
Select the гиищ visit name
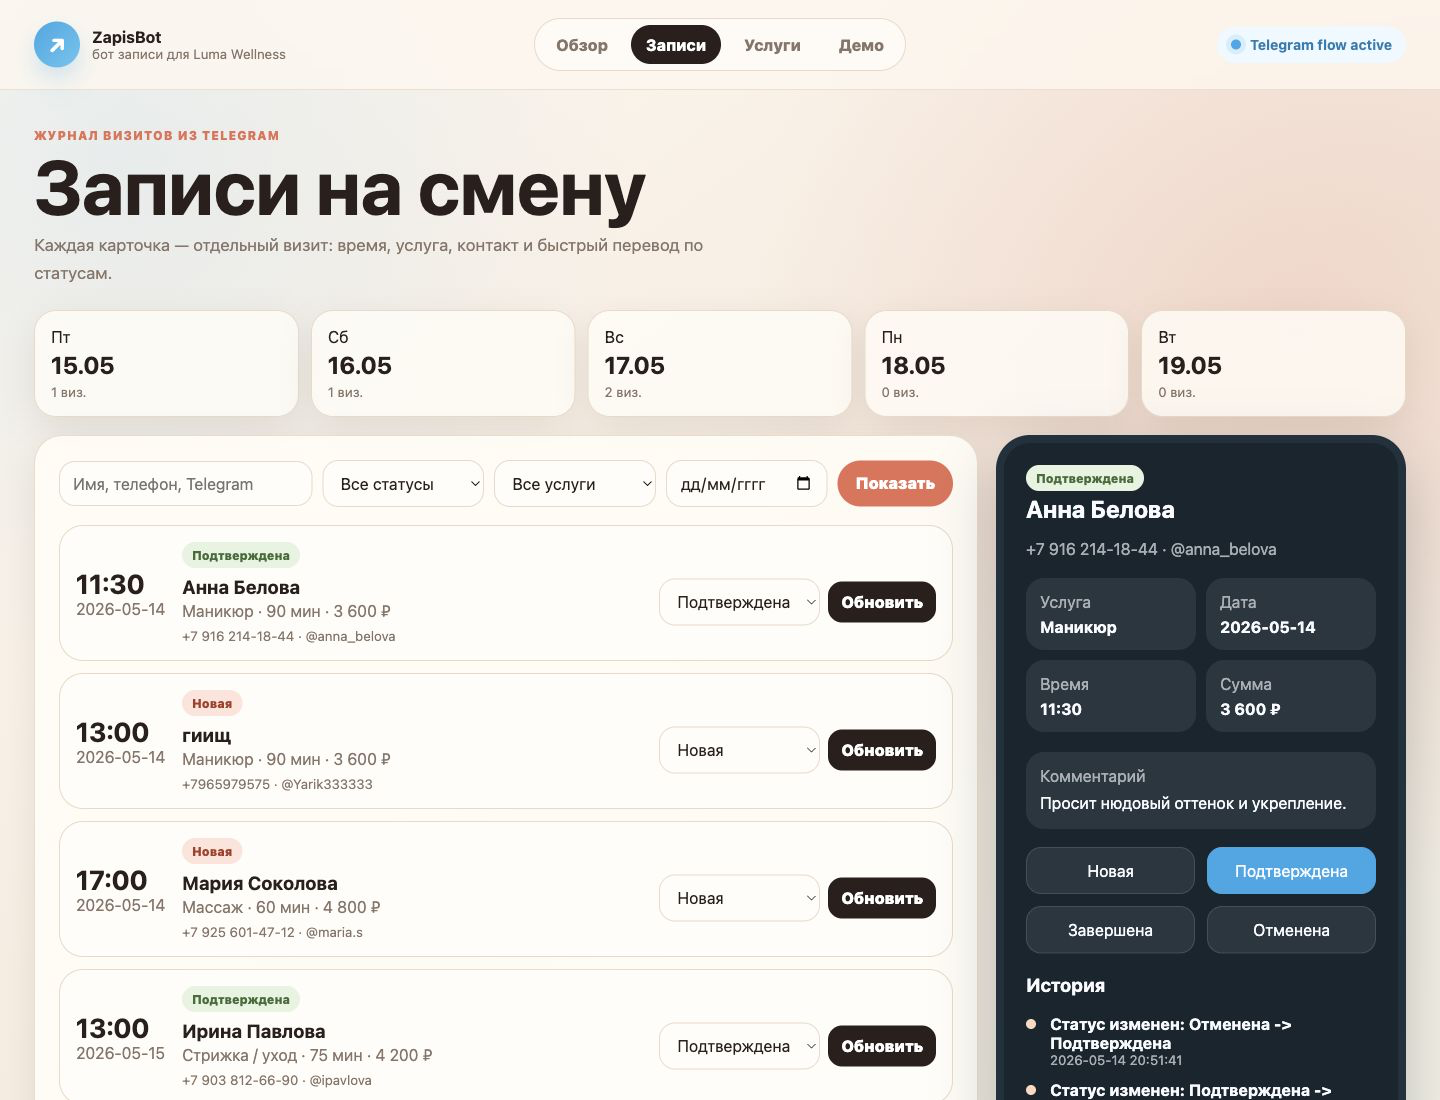[x=206, y=736]
